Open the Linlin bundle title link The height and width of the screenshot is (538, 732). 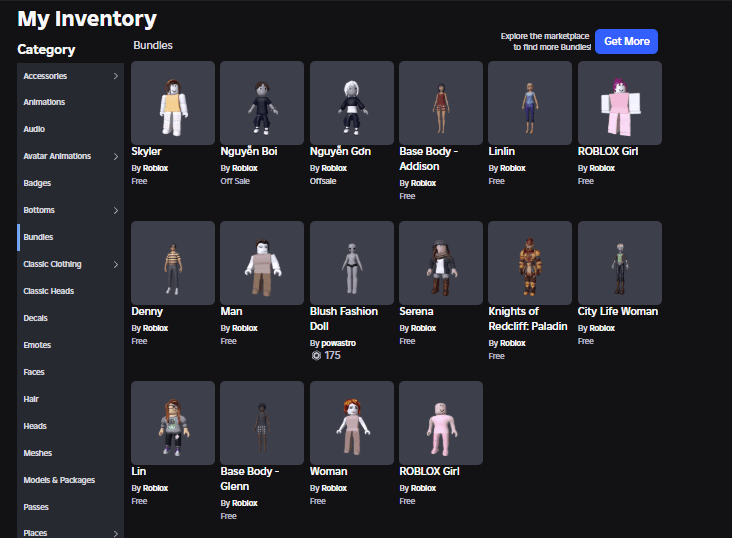point(501,151)
